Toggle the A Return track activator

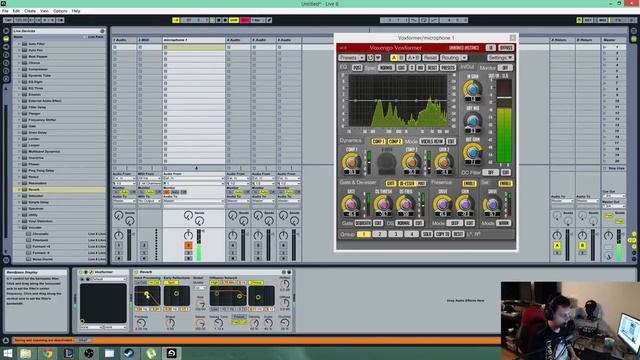coord(557,245)
